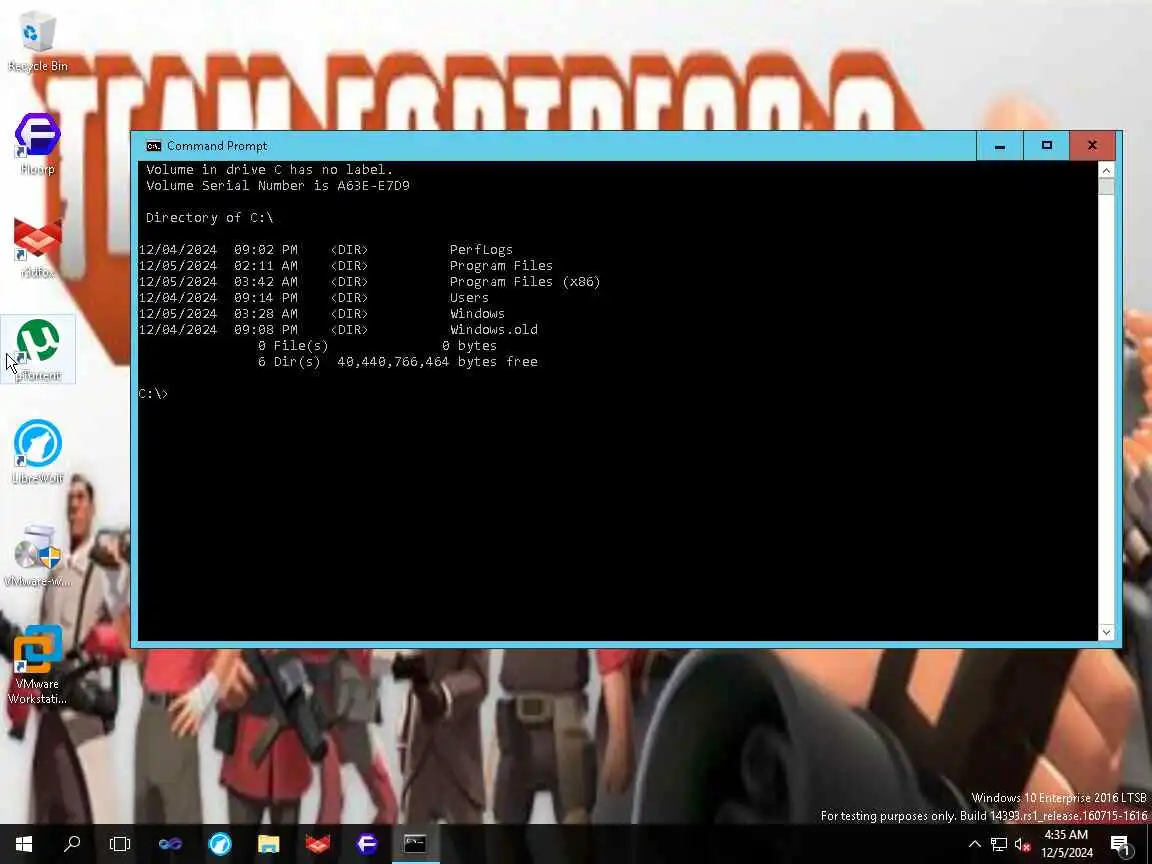The height and width of the screenshot is (864, 1152).
Task: Minimize the Command Prompt window
Action: 999,145
